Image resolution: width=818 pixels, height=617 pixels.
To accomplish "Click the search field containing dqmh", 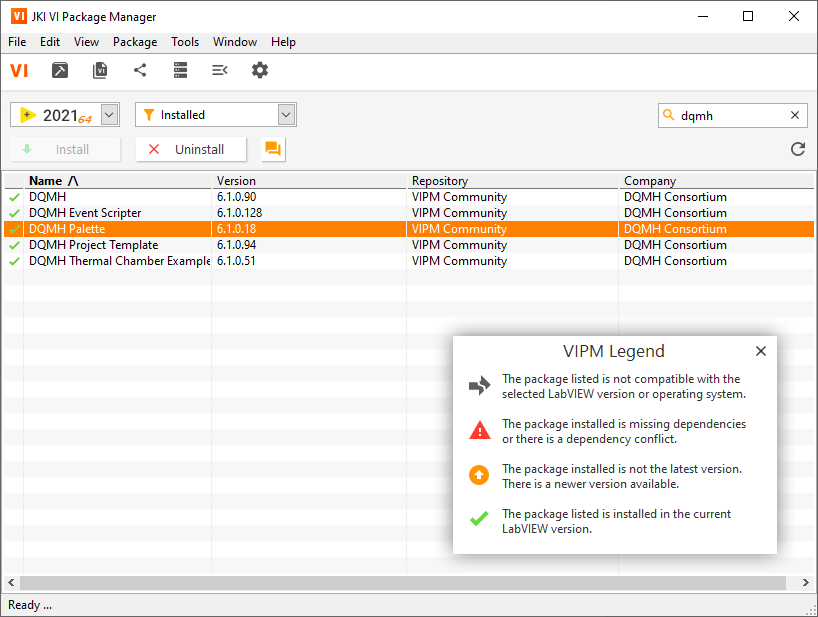I will (x=732, y=115).
